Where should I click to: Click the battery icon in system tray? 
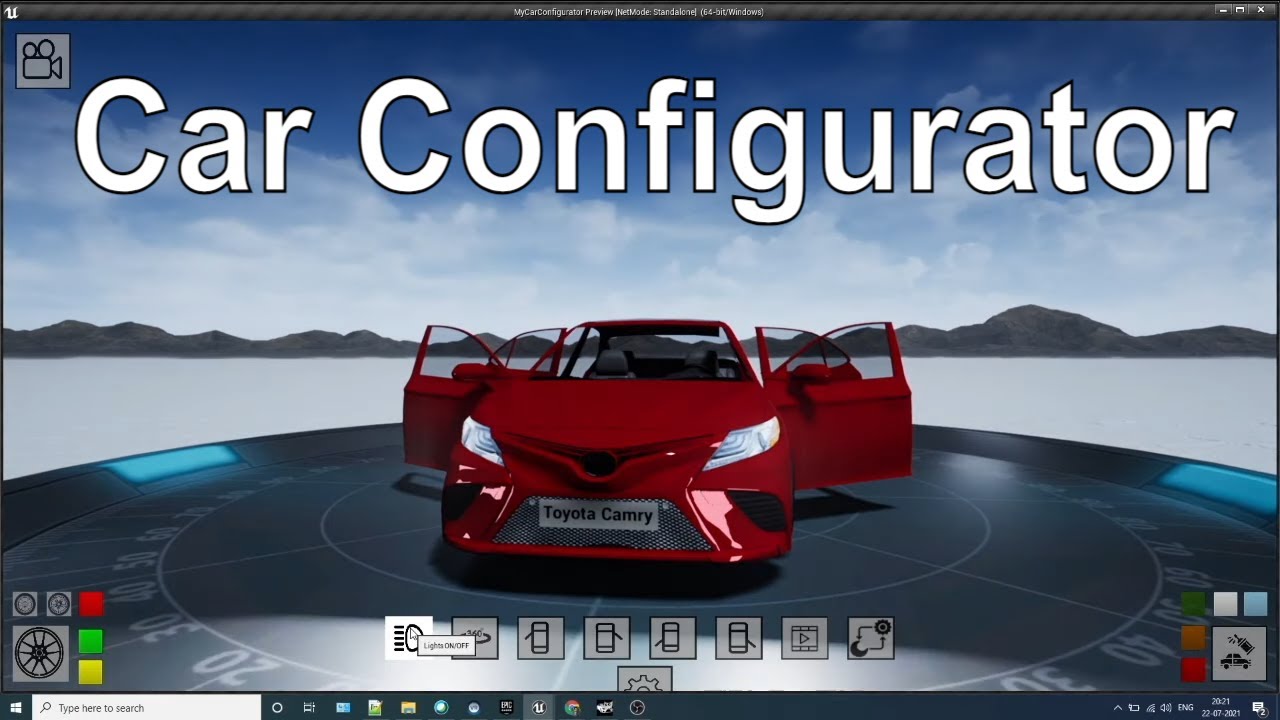pyautogui.click(x=1134, y=708)
